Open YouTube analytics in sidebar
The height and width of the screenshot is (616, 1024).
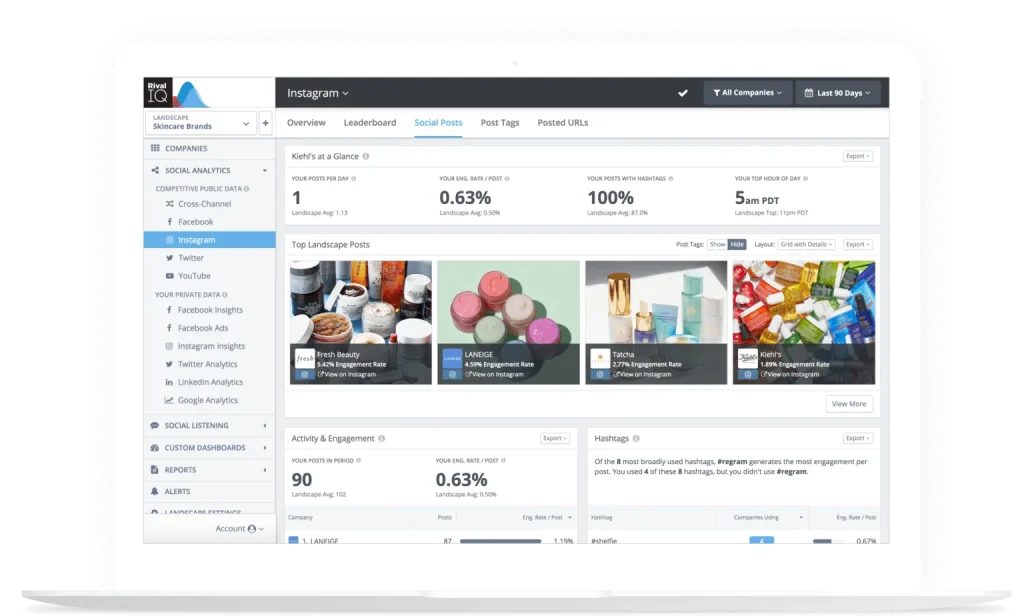pos(194,276)
